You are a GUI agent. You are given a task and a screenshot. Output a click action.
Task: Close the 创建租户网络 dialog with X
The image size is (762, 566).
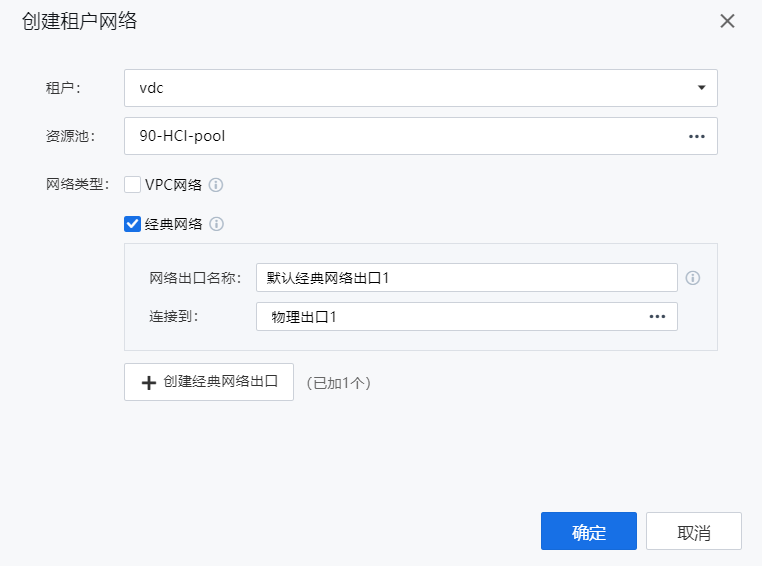point(727,21)
